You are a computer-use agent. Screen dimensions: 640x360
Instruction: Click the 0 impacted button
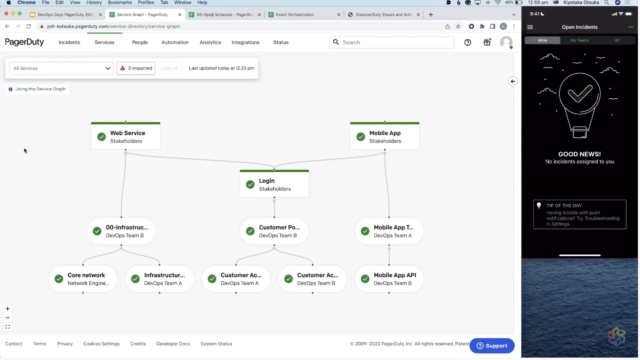(x=136, y=68)
